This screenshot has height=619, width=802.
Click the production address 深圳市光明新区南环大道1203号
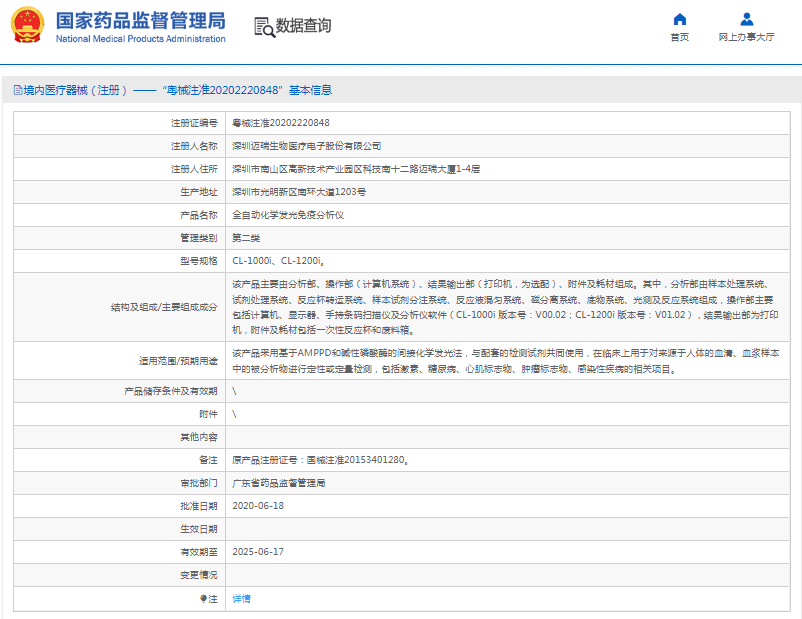point(298,191)
